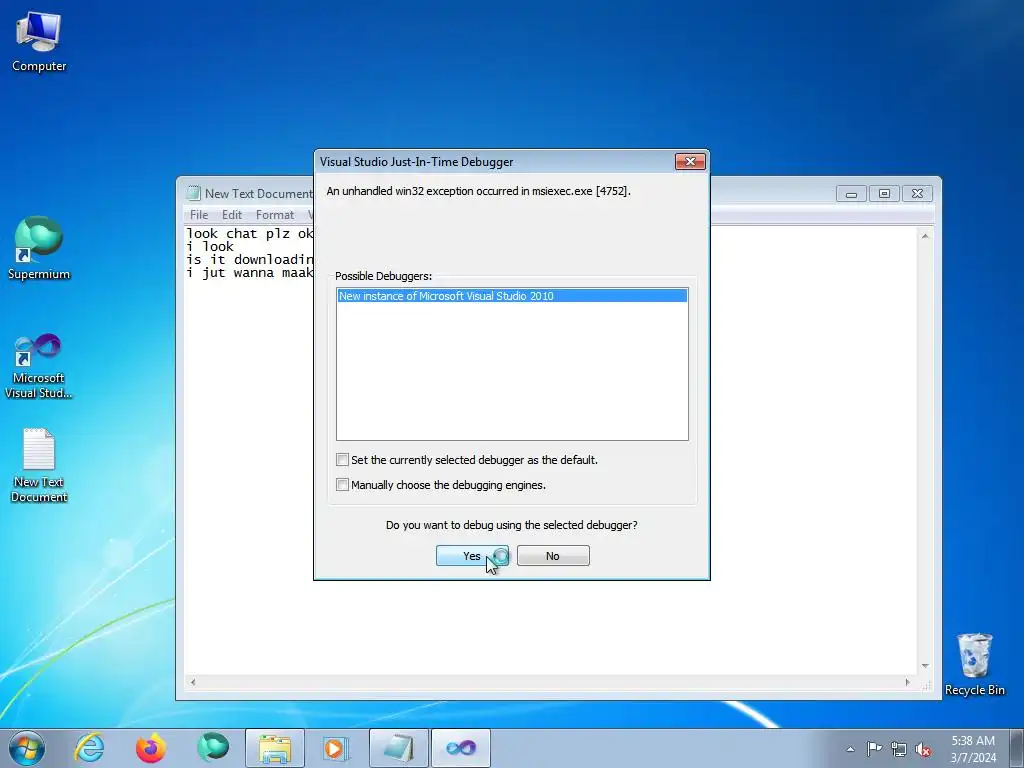Open the File menu in Notepad
This screenshot has width=1024, height=768.
(x=199, y=215)
